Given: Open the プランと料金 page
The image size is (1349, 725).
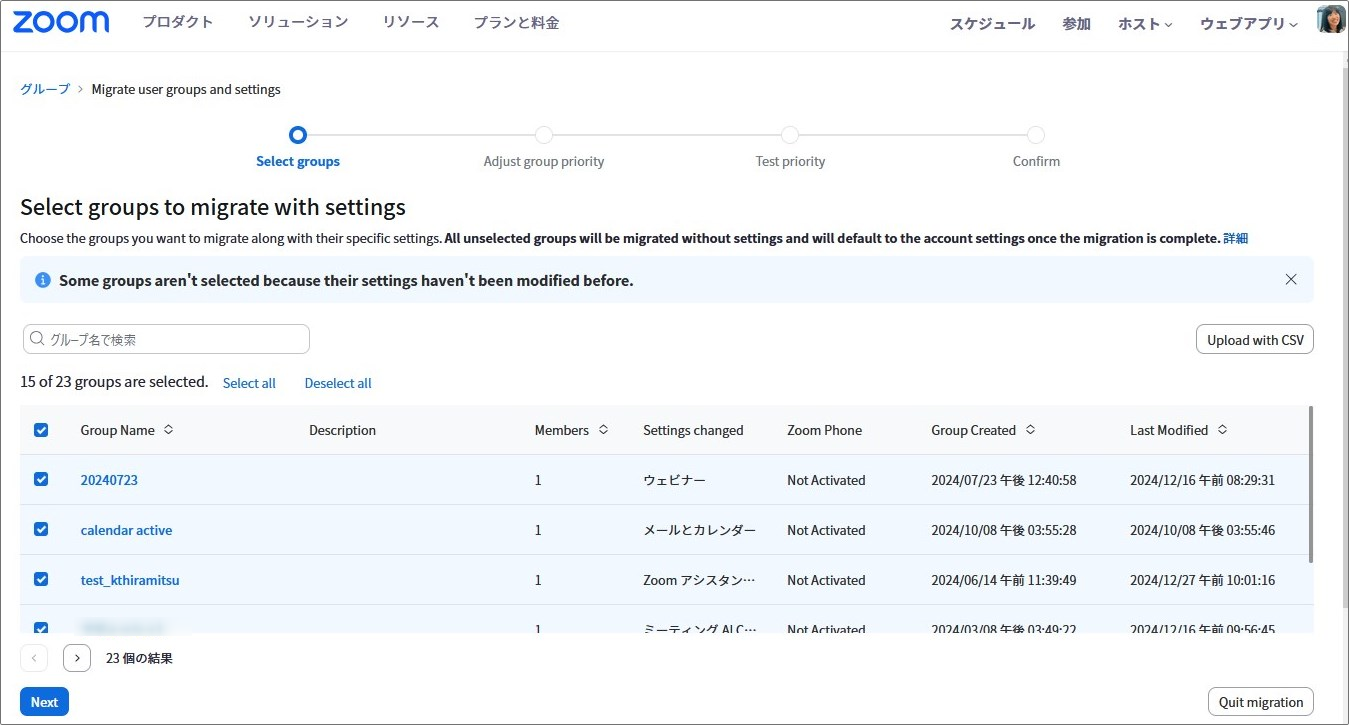Looking at the screenshot, I should [516, 22].
